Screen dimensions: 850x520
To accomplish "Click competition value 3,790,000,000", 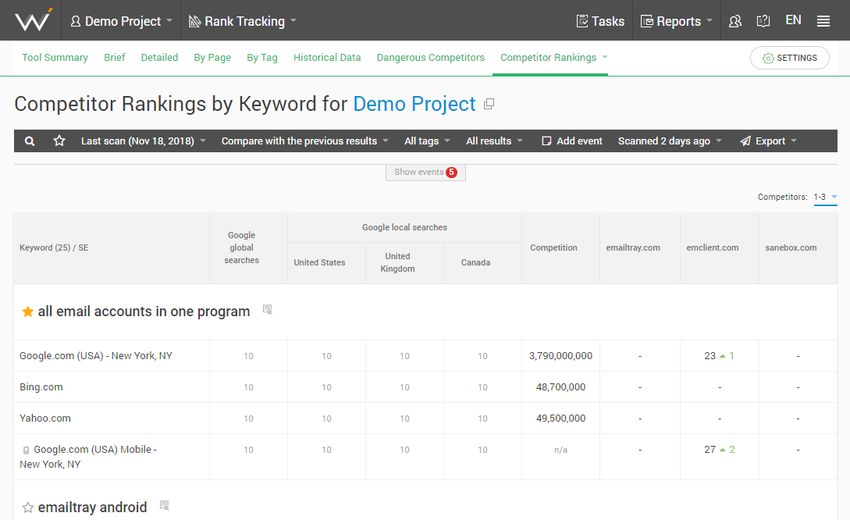I will (561, 356).
